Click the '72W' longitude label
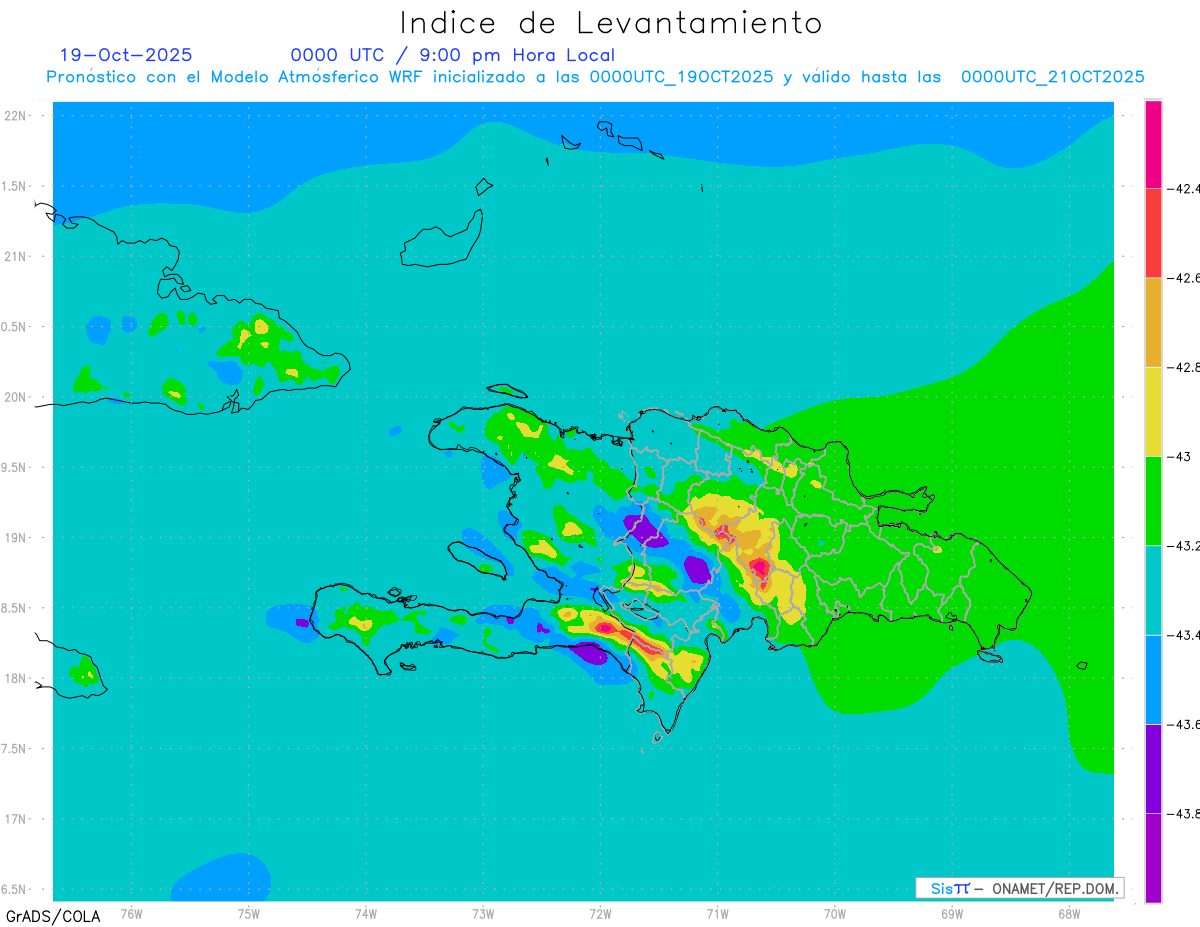This screenshot has height=927, width=1200. click(600, 912)
